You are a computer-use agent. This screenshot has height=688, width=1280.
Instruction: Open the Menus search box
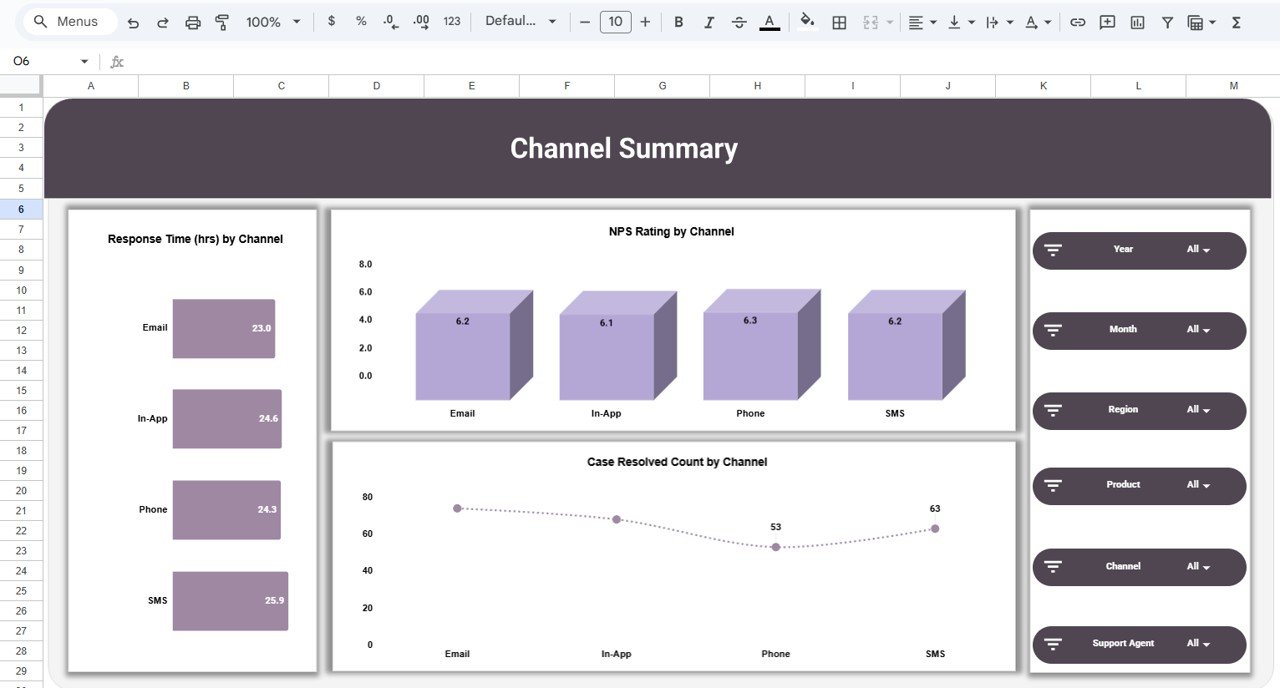click(68, 20)
